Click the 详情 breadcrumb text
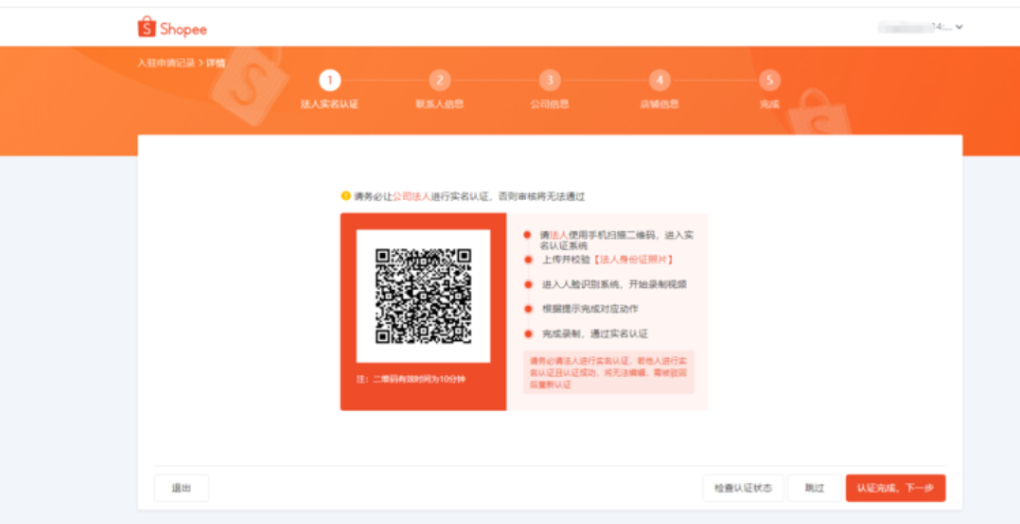The width and height of the screenshot is (1020, 524). 215,63
